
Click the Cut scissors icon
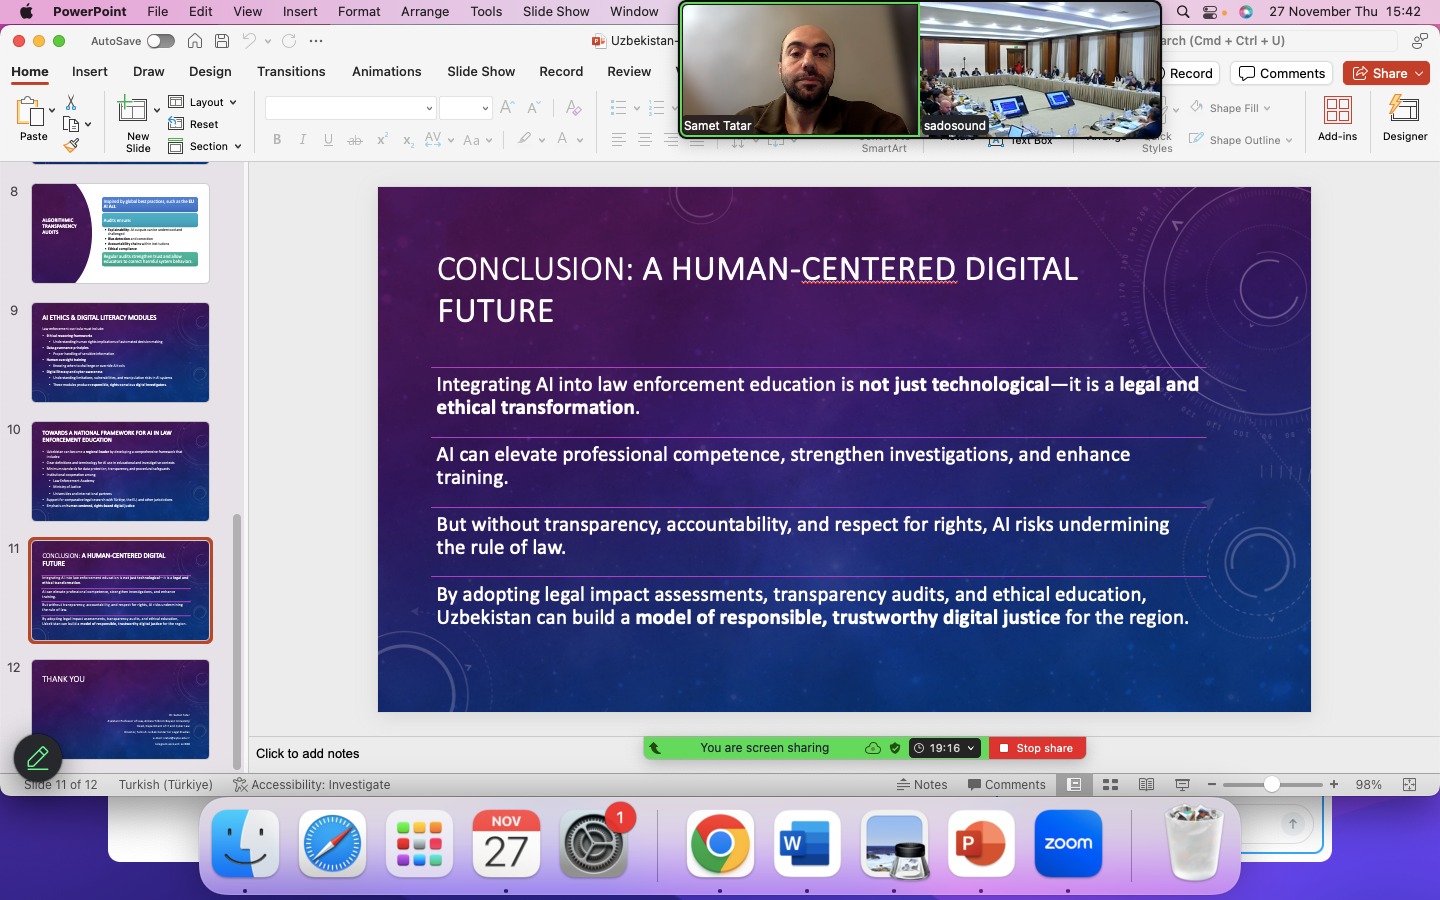71,103
